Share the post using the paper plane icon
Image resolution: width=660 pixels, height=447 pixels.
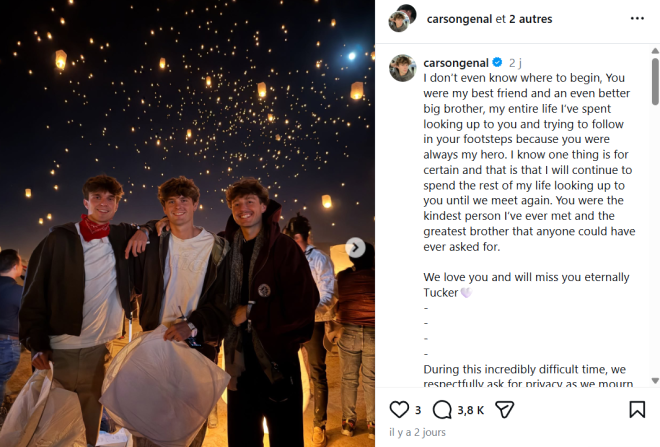click(505, 409)
